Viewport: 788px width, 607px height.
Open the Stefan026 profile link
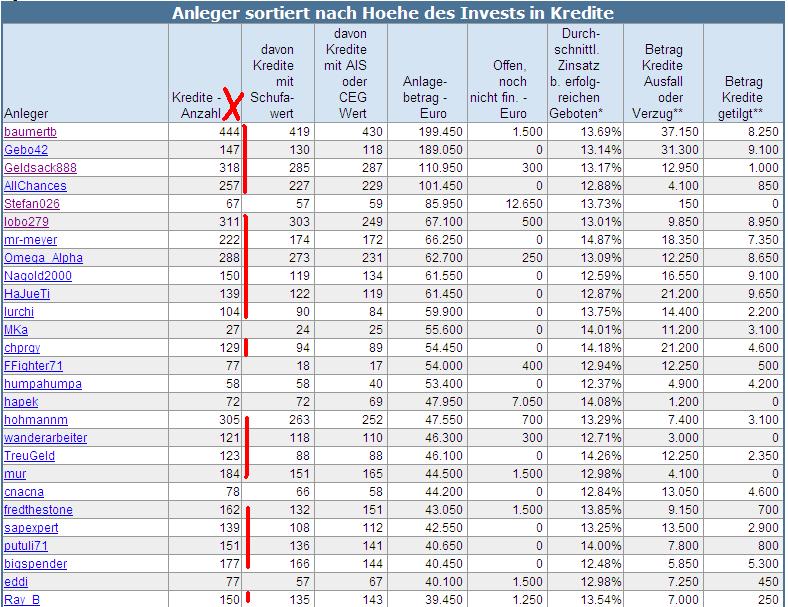[33, 204]
